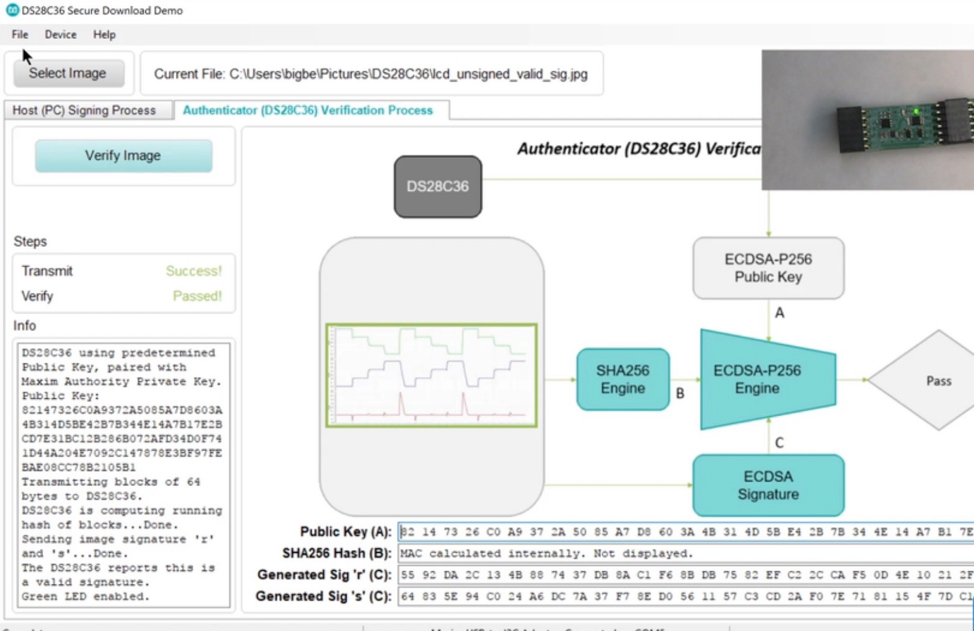Image resolution: width=974 pixels, height=631 pixels.
Task: Click the Current File path field
Action: (x=371, y=74)
